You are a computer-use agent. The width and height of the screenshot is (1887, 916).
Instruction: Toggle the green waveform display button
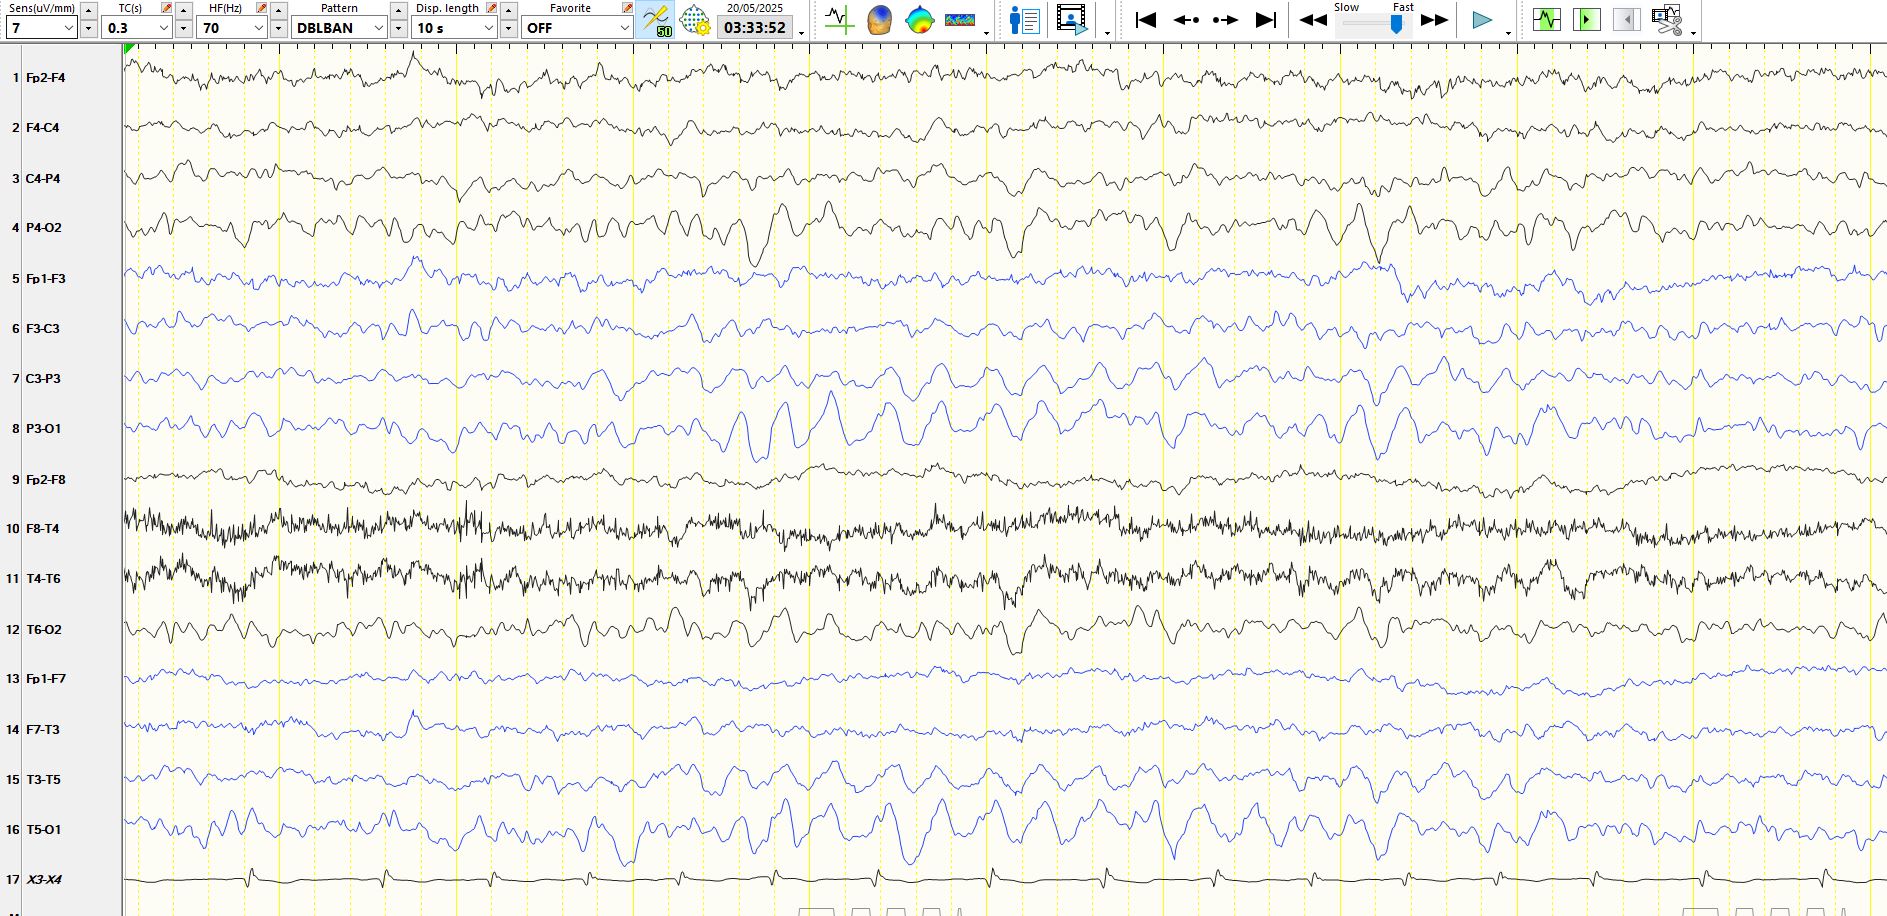pos(1546,20)
